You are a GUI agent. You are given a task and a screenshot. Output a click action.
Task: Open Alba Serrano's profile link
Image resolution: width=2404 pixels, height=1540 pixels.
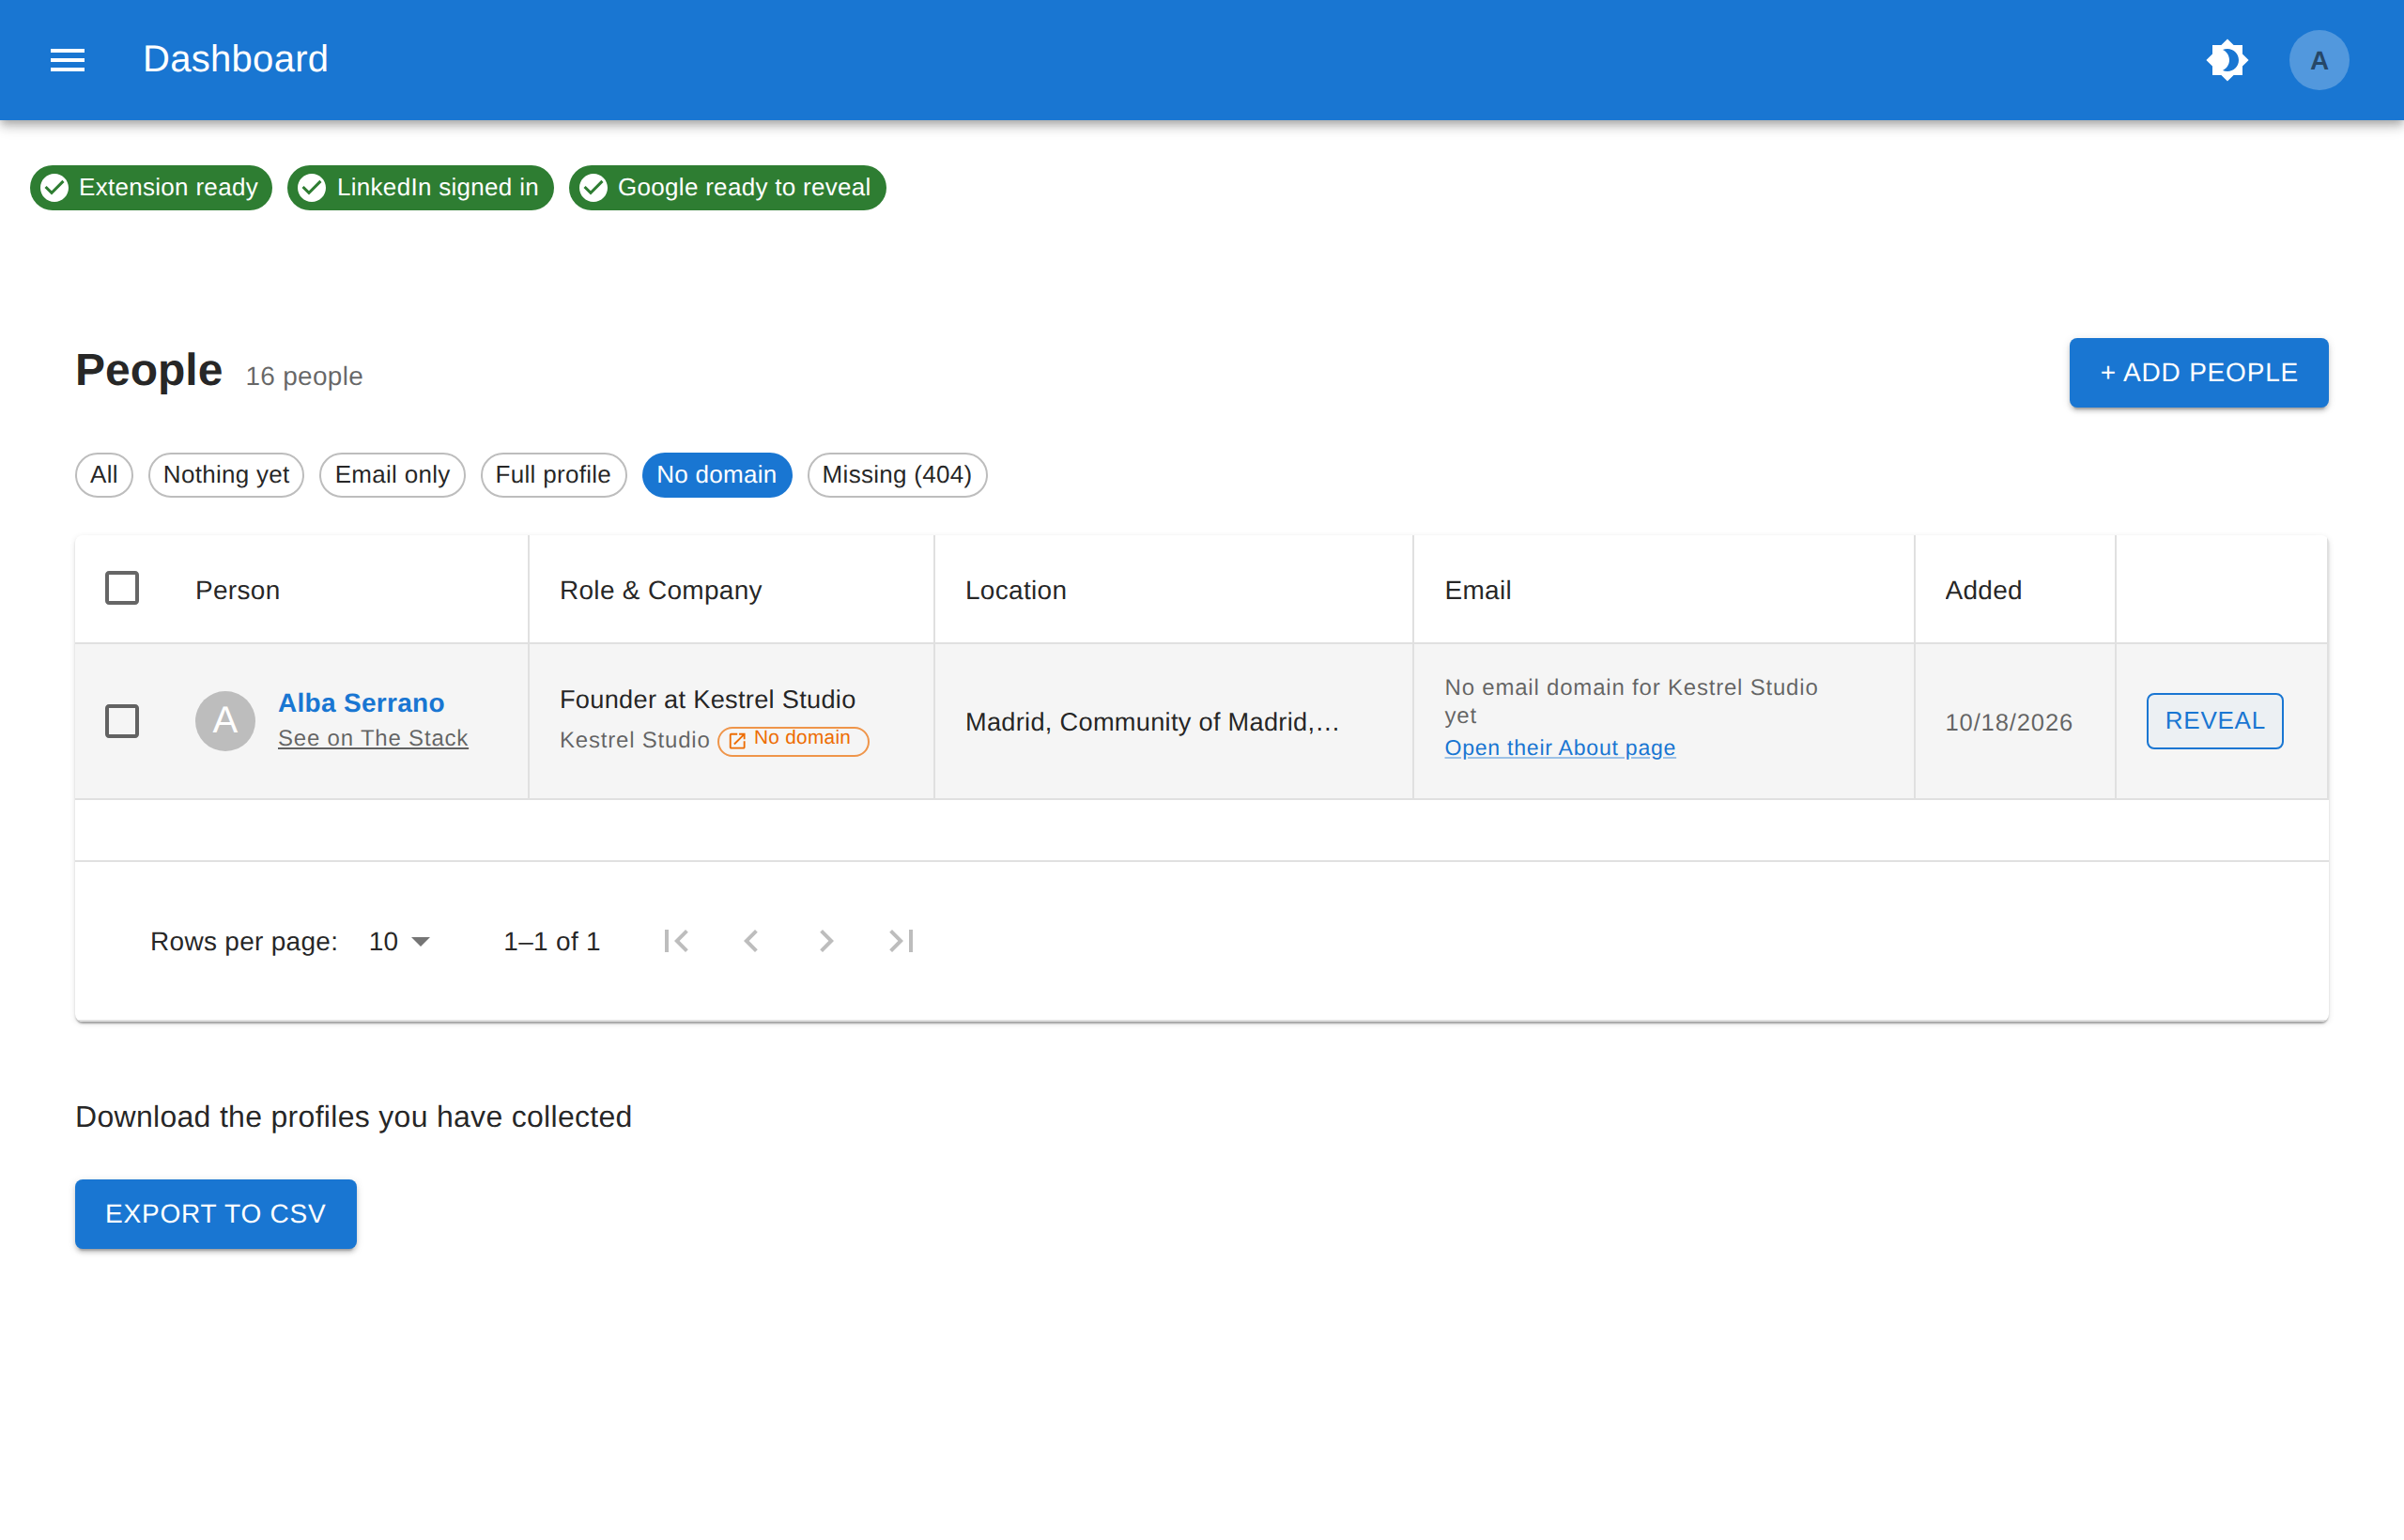[361, 703]
